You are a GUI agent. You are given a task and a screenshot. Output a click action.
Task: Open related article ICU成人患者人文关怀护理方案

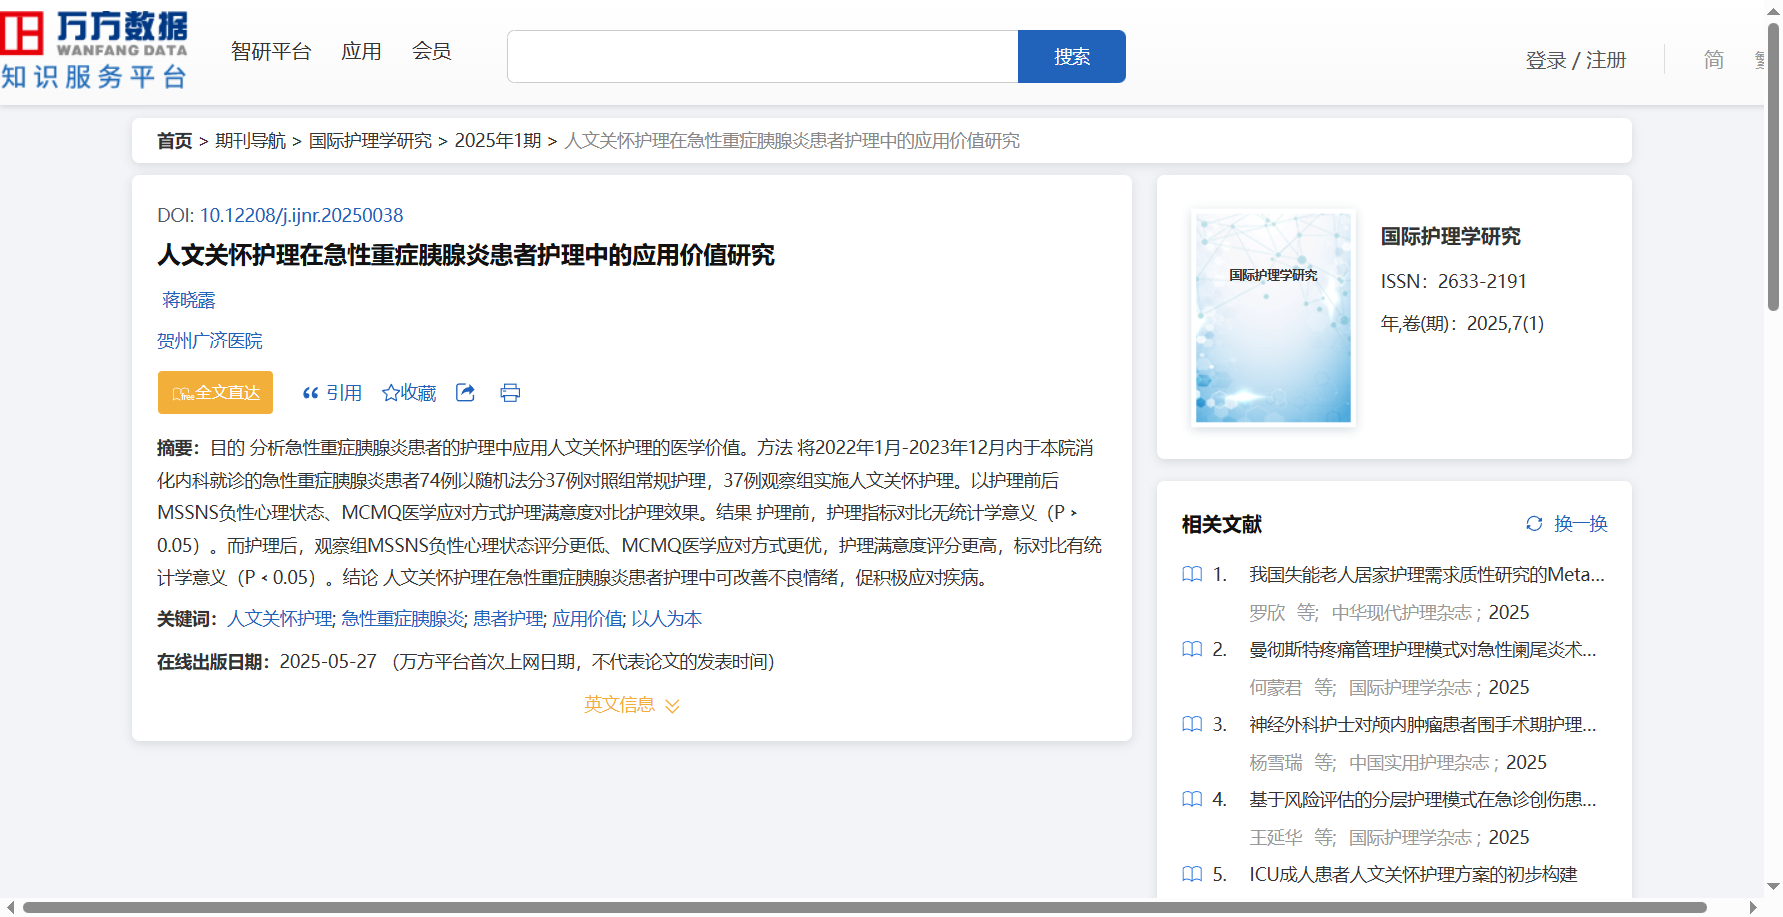pos(1413,875)
